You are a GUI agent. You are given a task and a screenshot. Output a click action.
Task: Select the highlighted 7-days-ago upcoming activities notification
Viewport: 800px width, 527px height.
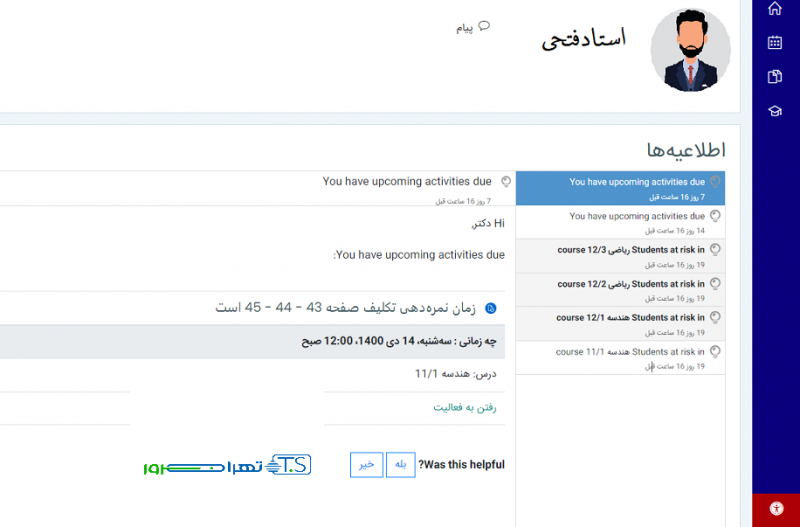click(x=620, y=188)
